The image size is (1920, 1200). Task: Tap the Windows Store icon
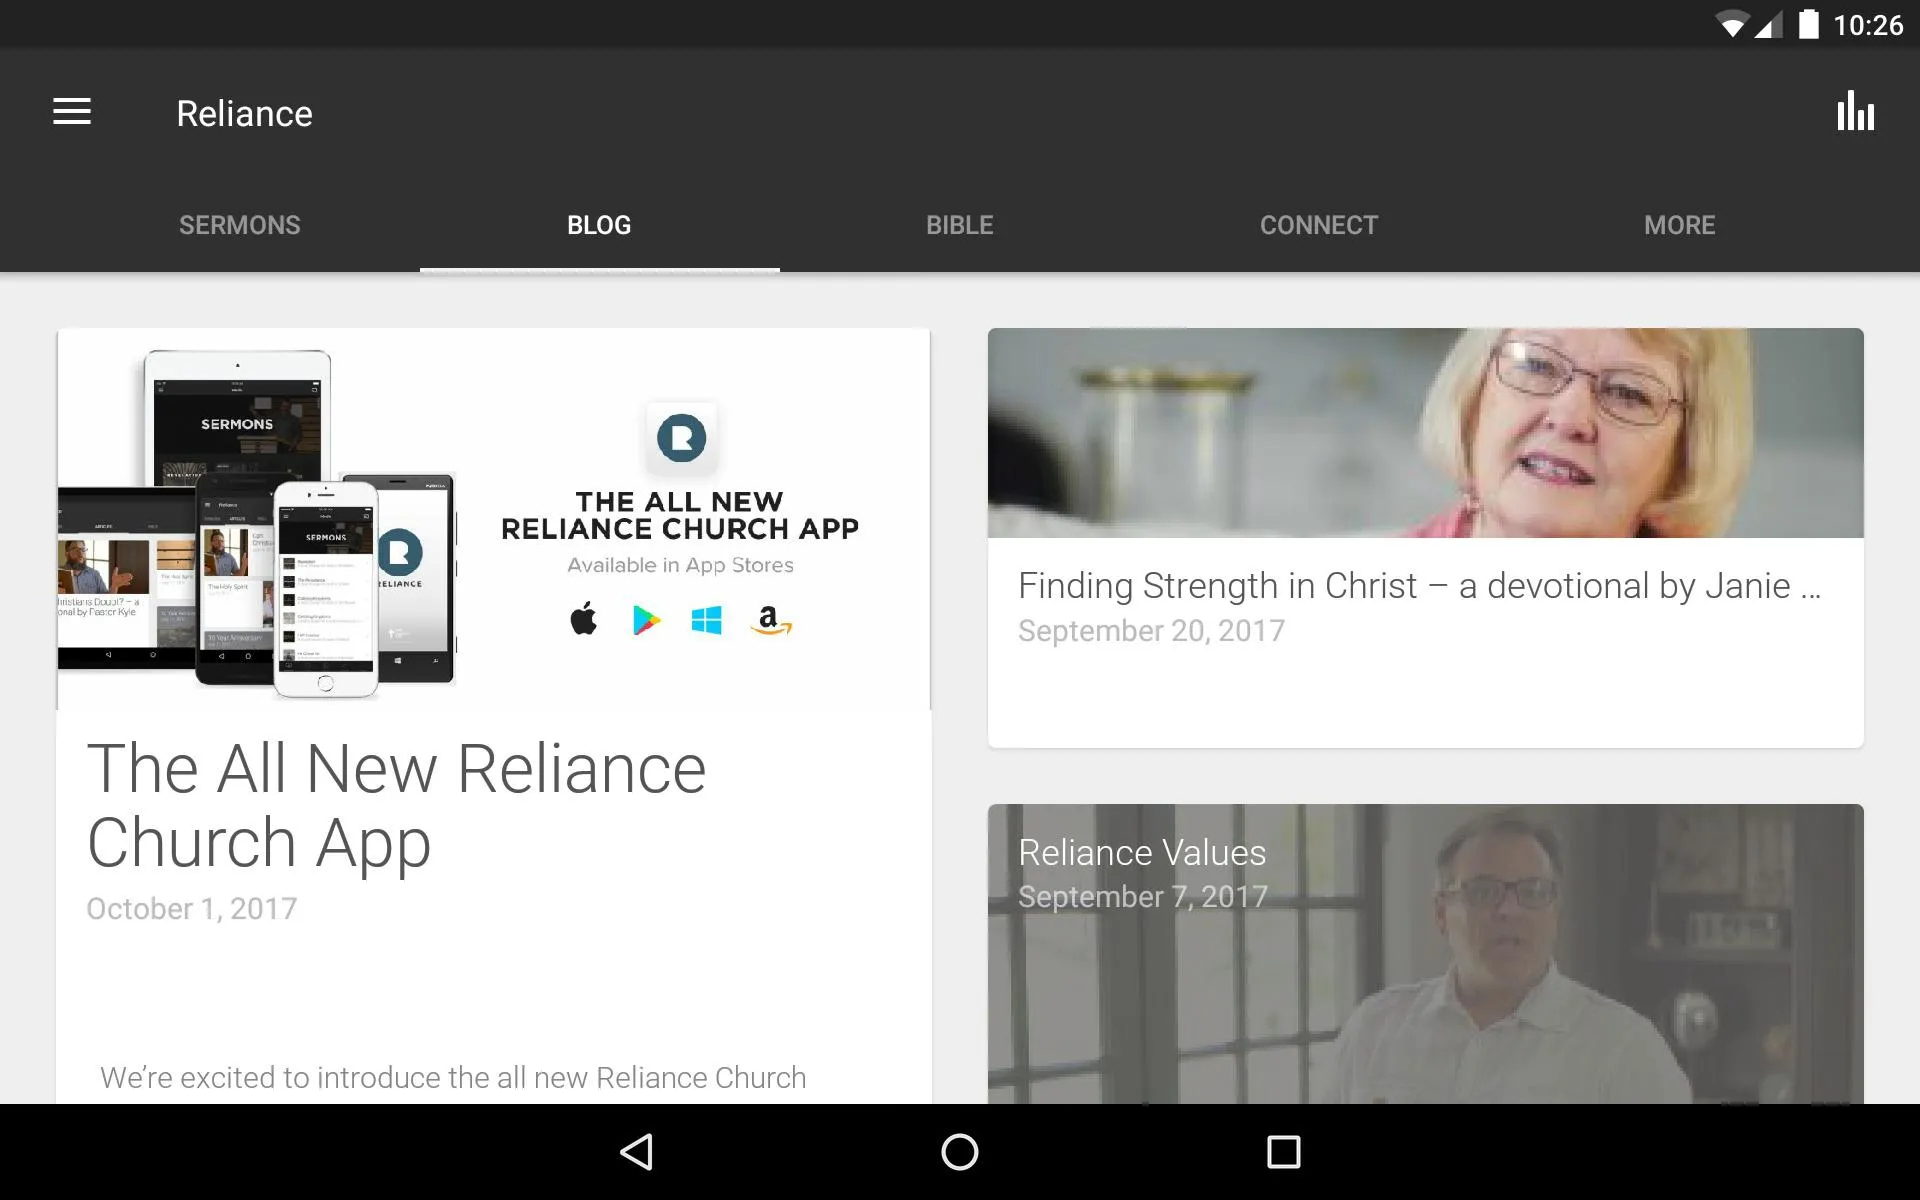click(x=706, y=618)
